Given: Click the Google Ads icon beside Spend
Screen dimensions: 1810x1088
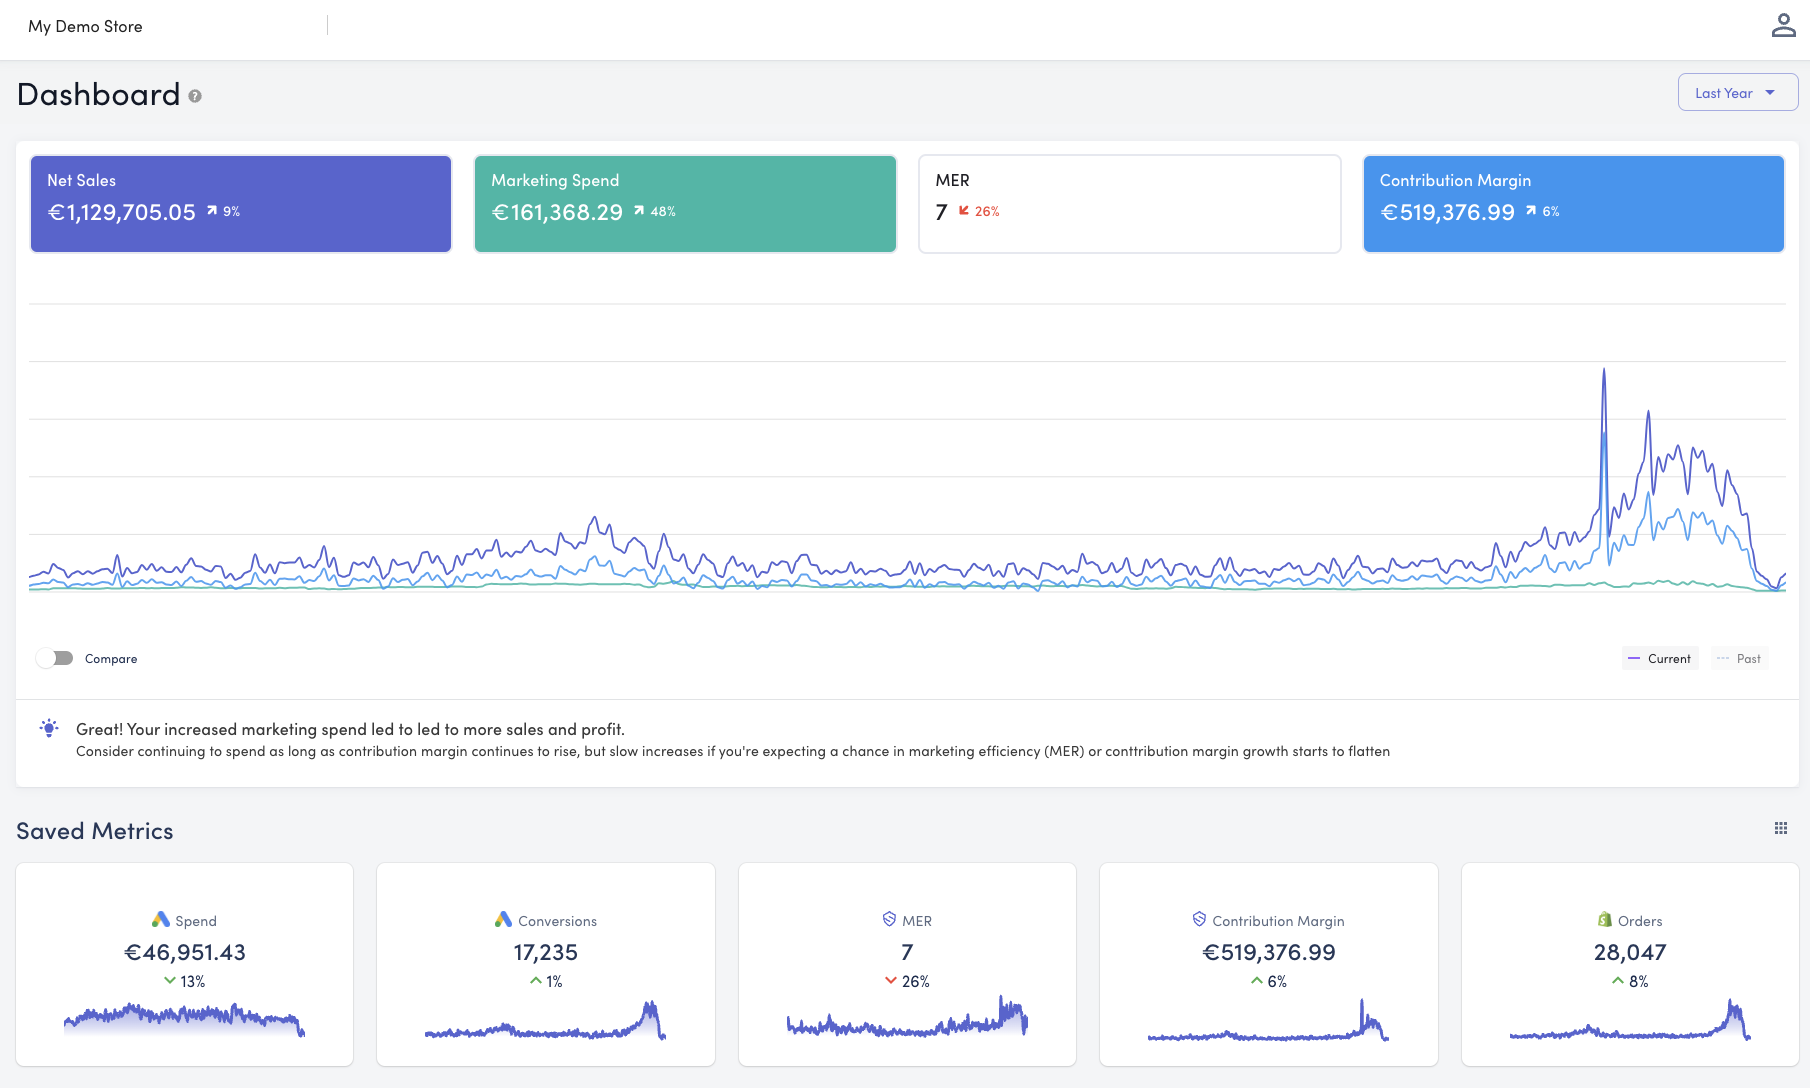Looking at the screenshot, I should tap(160, 920).
